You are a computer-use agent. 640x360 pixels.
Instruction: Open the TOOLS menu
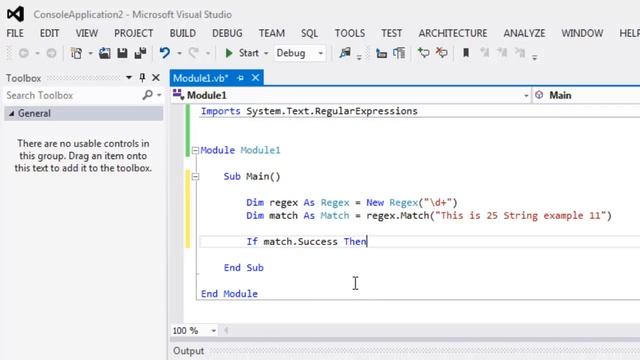(350, 33)
